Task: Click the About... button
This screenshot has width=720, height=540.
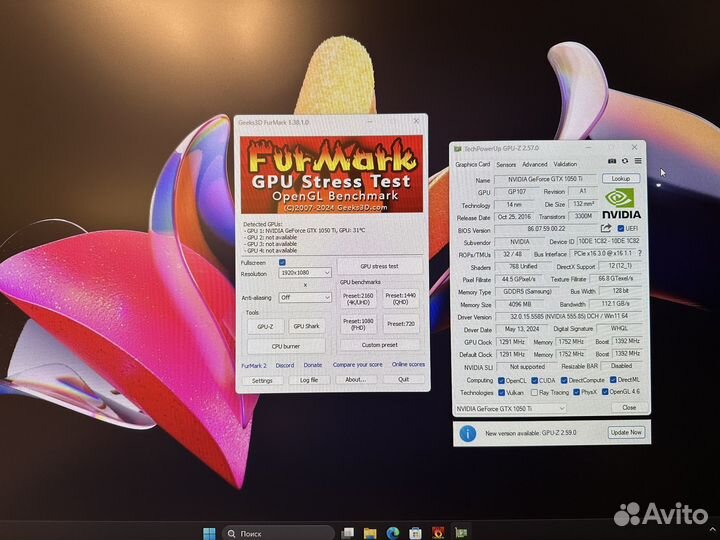Action: [x=355, y=380]
